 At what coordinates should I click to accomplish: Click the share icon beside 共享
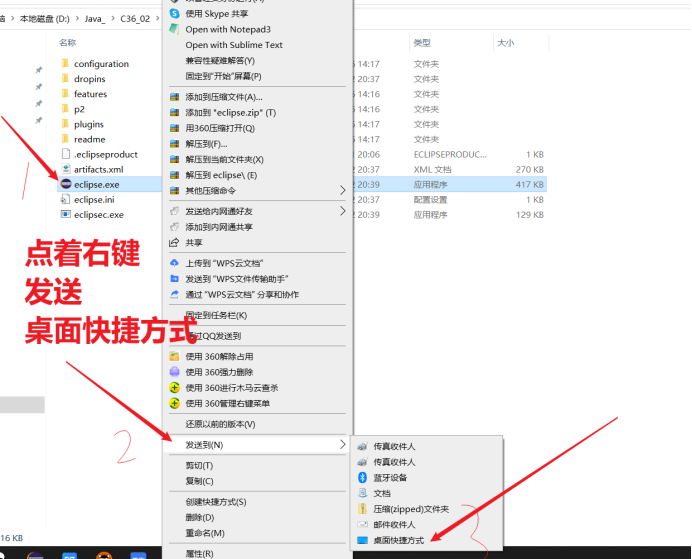(x=174, y=242)
